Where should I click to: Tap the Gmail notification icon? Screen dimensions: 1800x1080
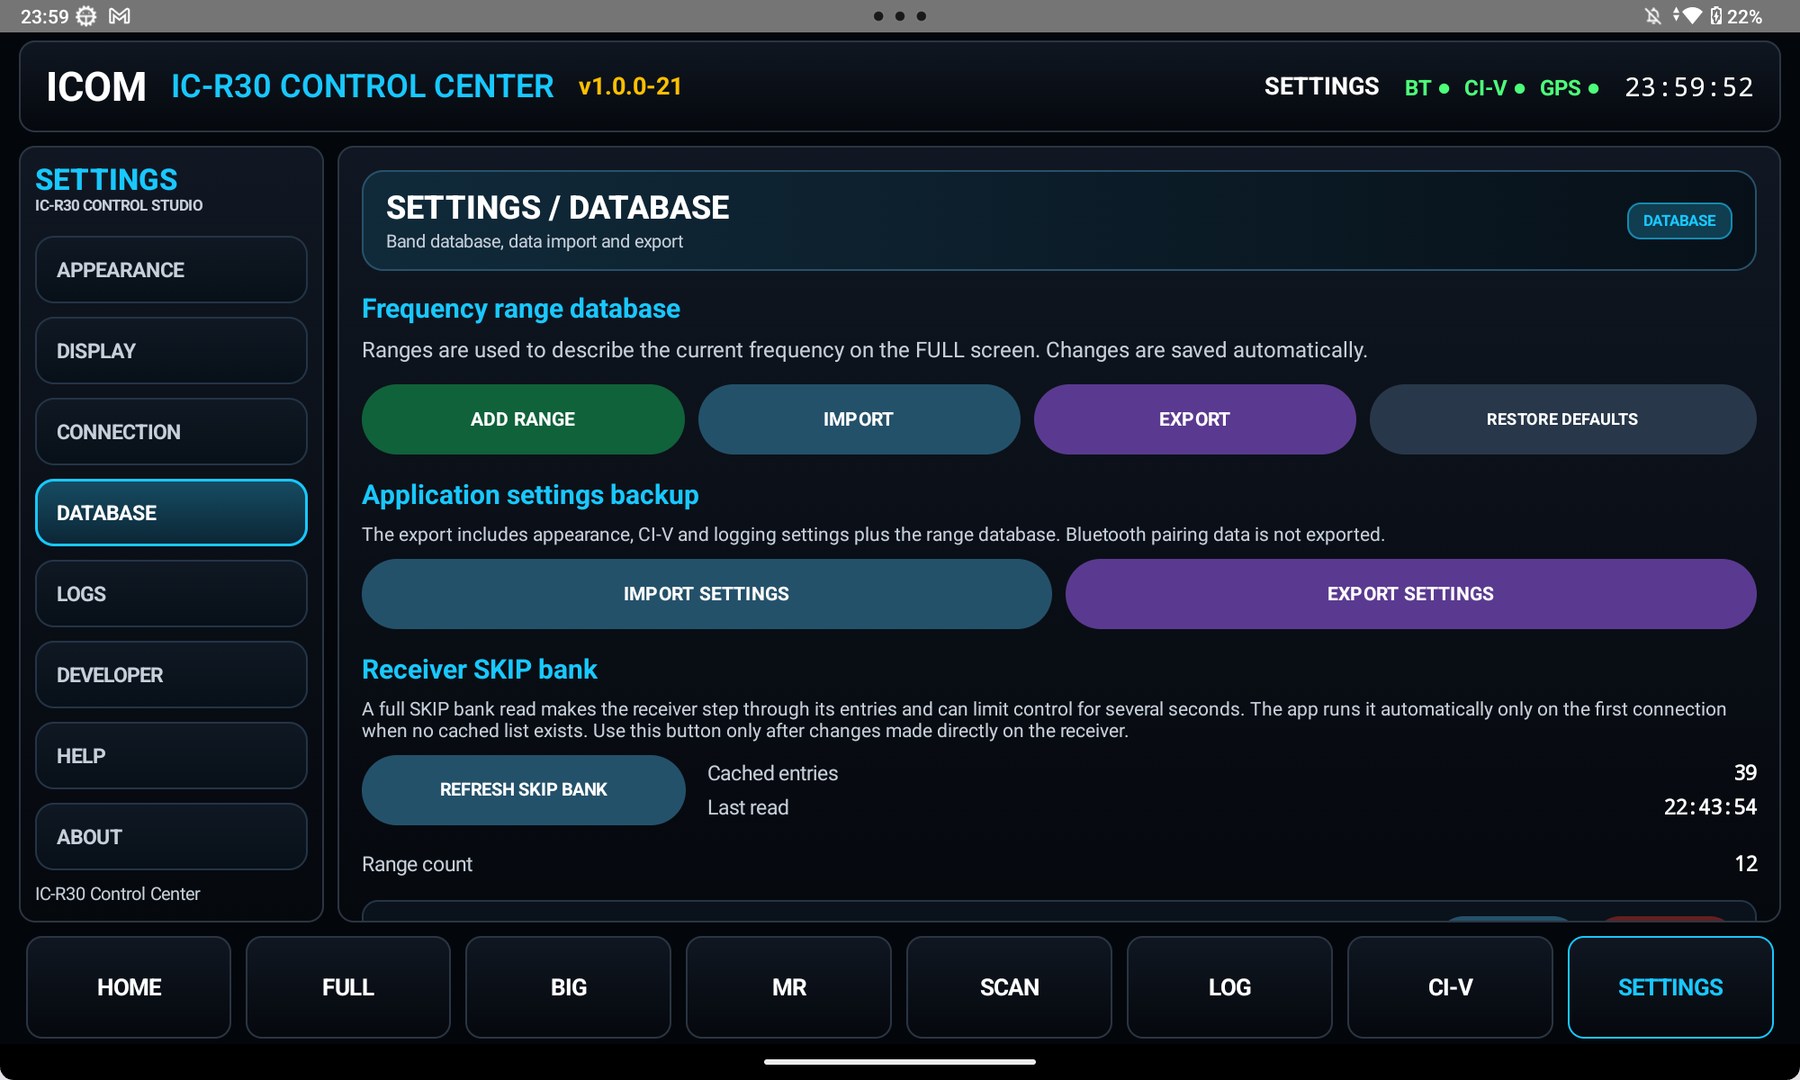click(x=119, y=16)
